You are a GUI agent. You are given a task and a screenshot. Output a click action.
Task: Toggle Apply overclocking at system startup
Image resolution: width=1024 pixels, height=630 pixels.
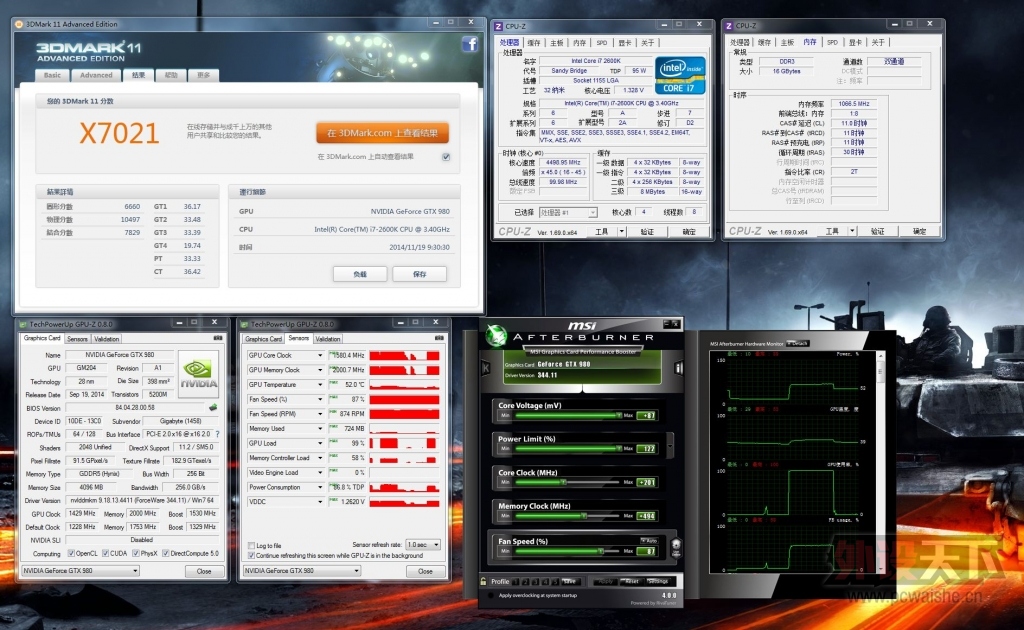(490, 595)
